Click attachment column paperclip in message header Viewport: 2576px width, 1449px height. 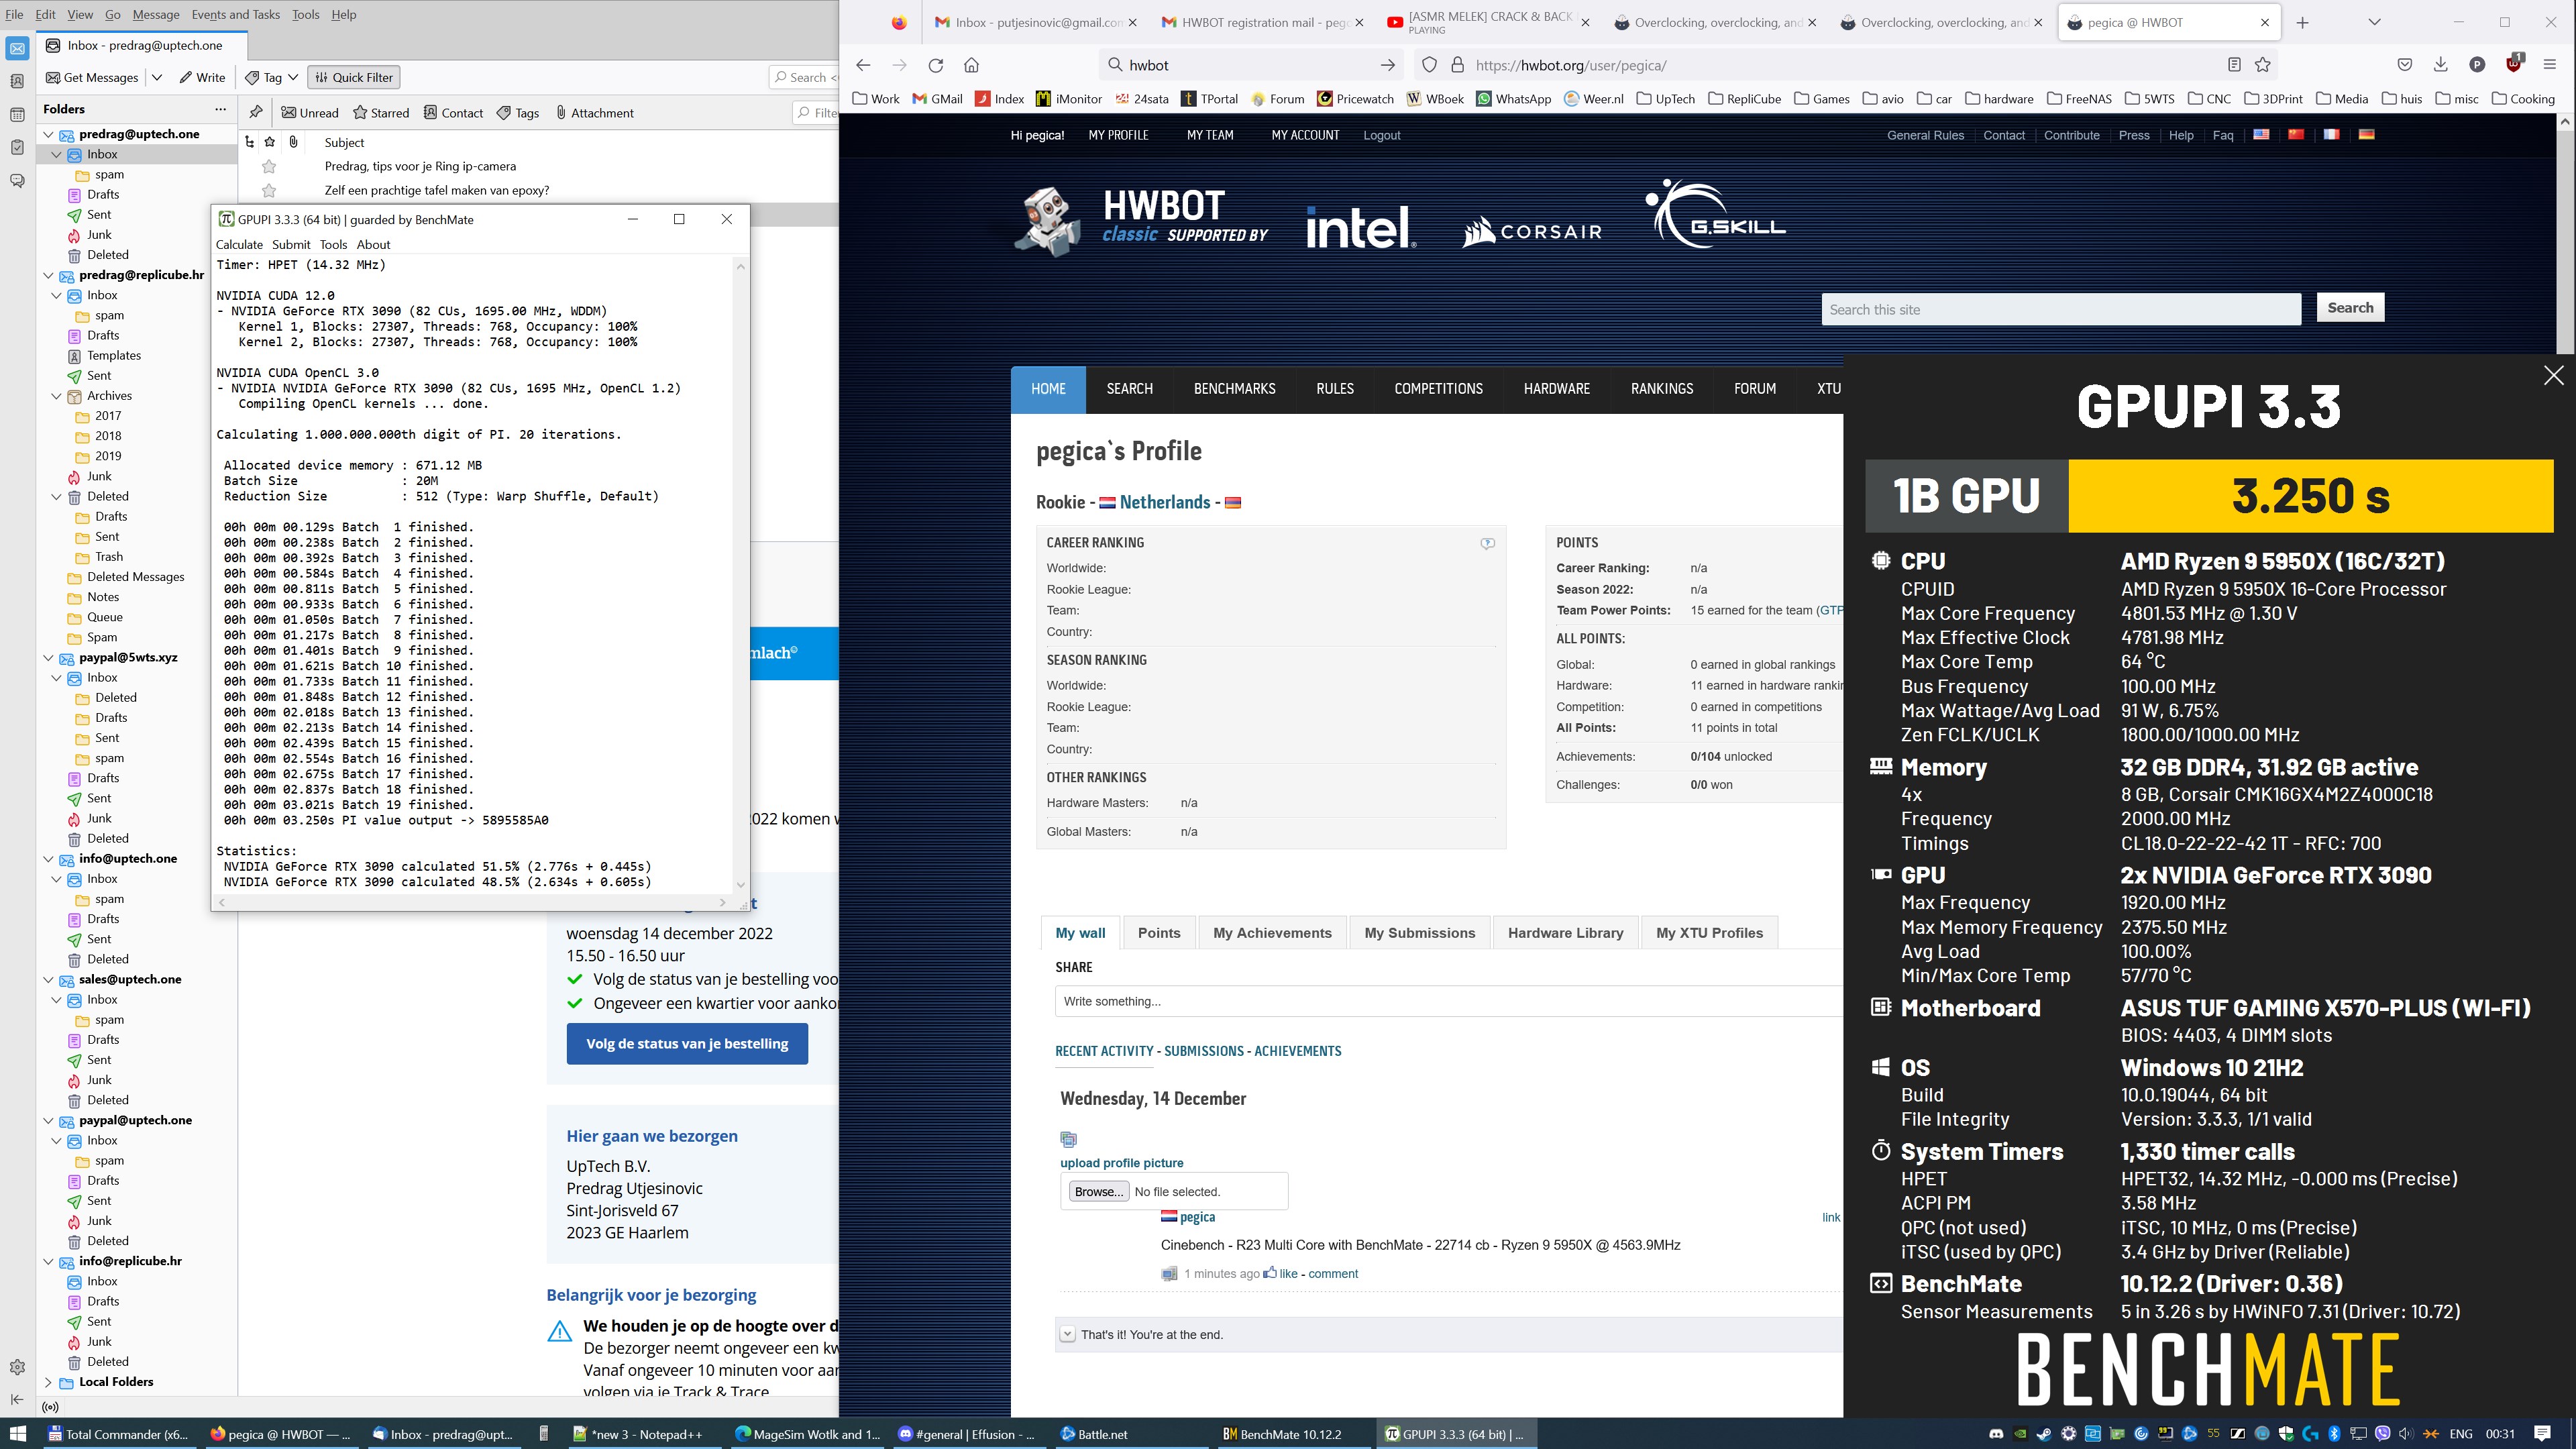(293, 142)
